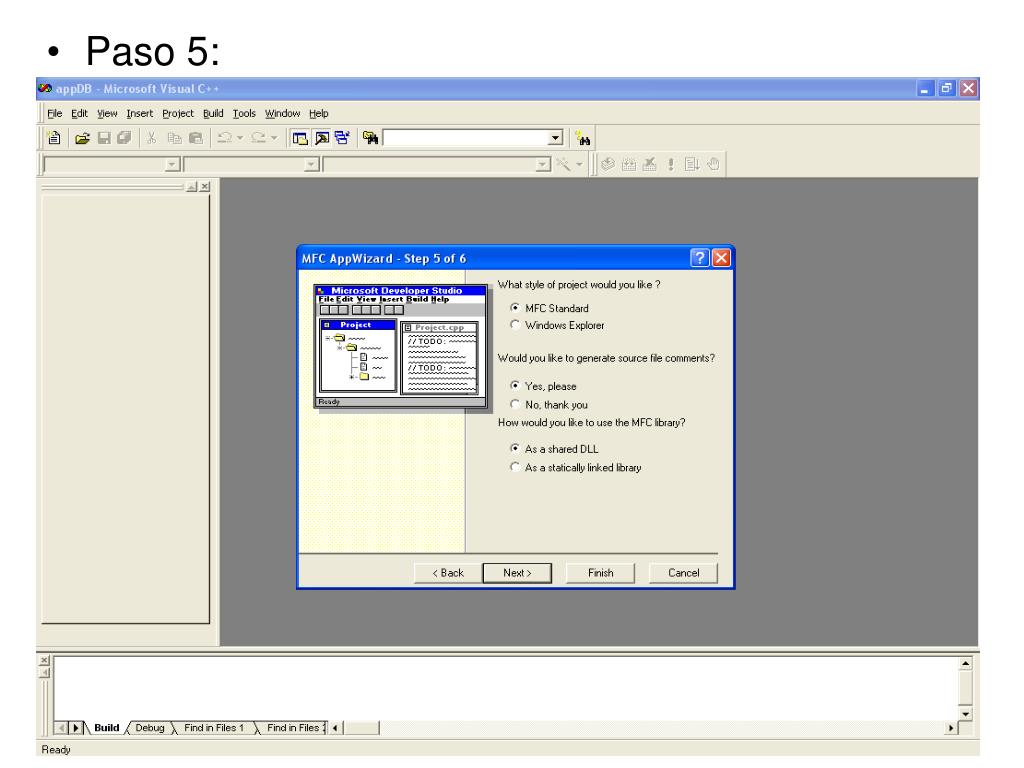Click the output pane horizontal scroll-right arrow
This screenshot has width=1024, height=768.
pos(951,728)
